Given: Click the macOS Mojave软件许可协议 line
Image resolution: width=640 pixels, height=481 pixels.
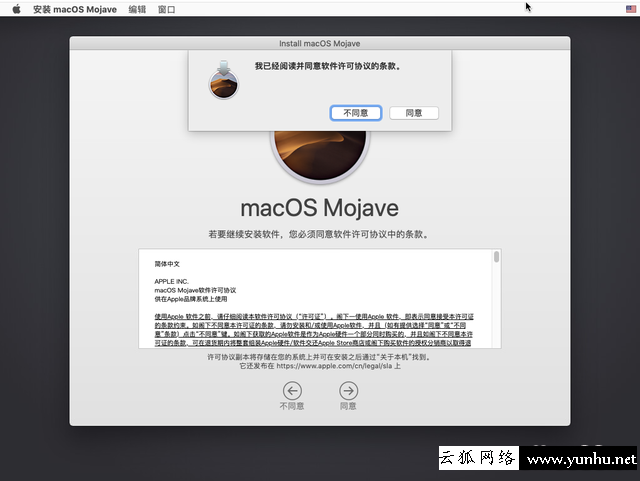Looking at the screenshot, I should click(195, 290).
